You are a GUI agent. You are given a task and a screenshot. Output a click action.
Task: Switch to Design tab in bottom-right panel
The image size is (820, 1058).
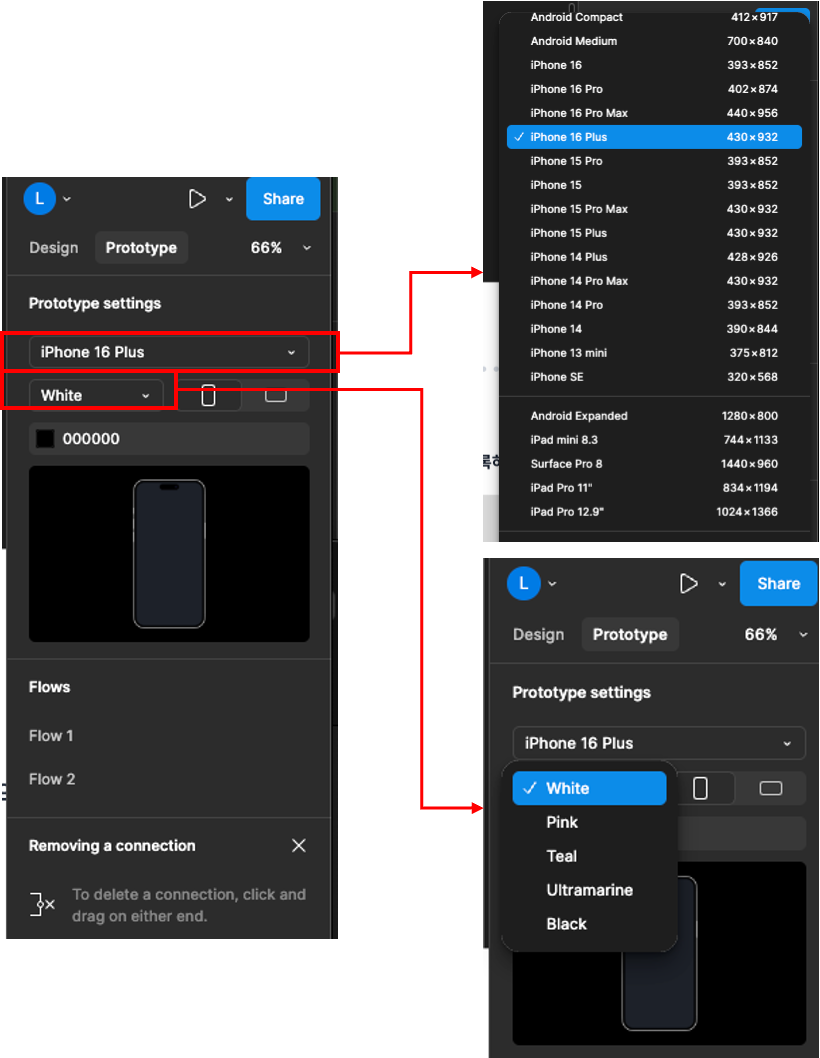[x=539, y=634]
